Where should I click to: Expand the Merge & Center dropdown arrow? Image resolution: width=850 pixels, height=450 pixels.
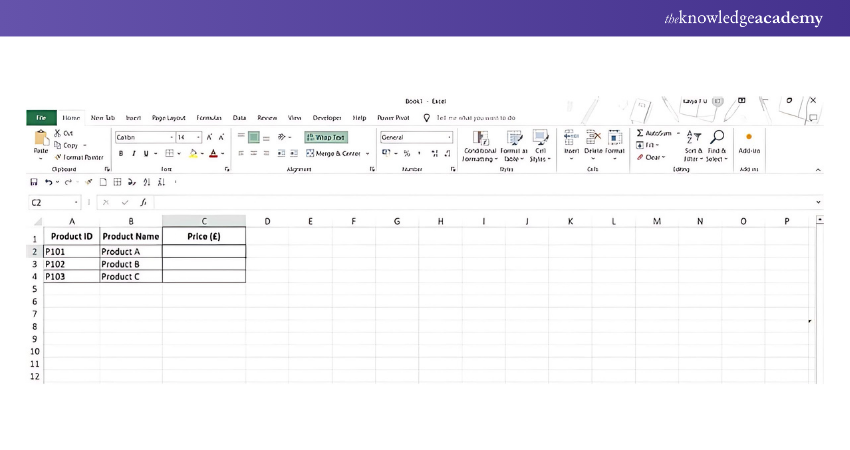click(x=368, y=153)
